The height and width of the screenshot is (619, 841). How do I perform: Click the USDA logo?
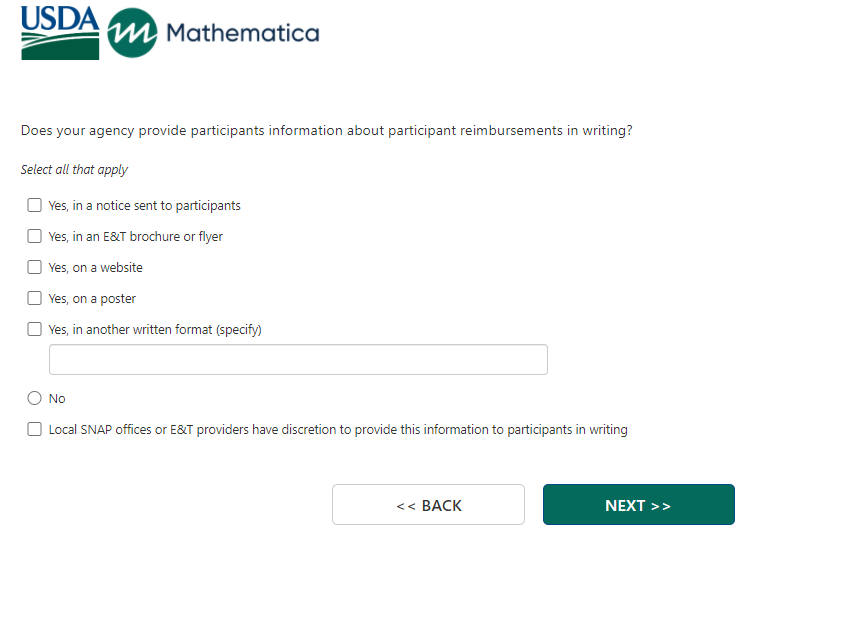click(60, 33)
